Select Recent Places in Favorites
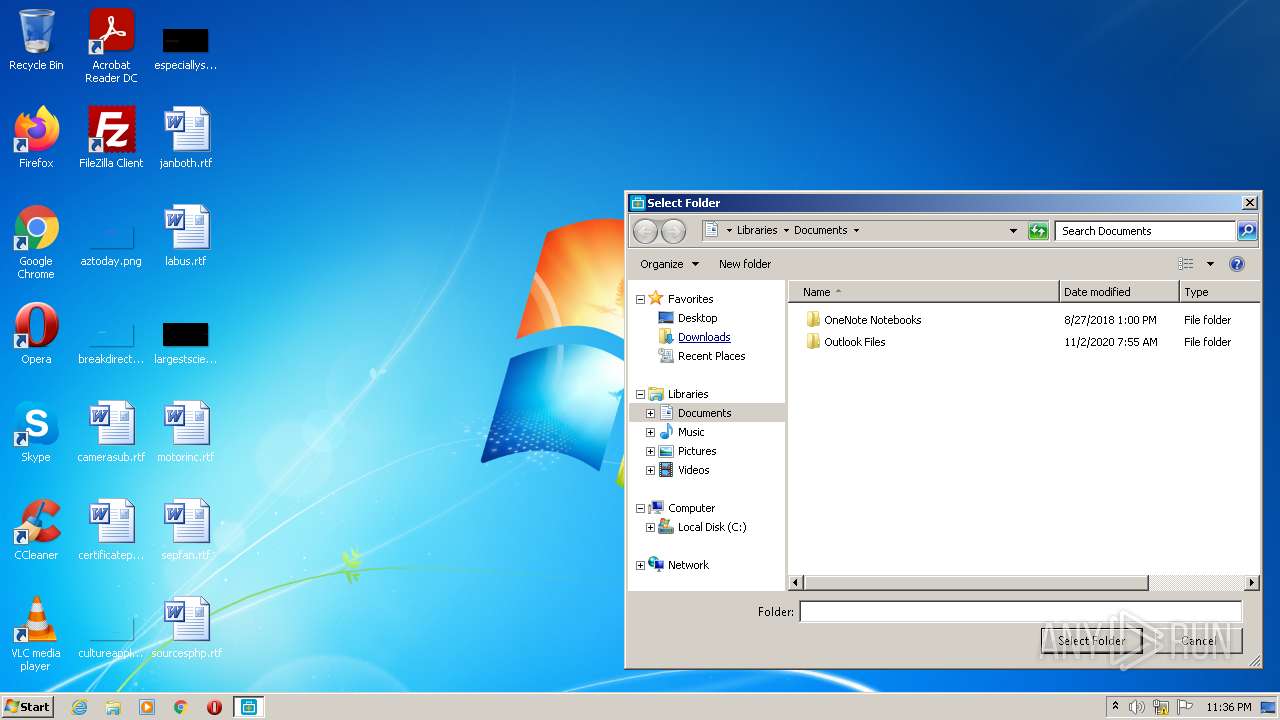The width and height of the screenshot is (1280, 720). click(x=711, y=356)
